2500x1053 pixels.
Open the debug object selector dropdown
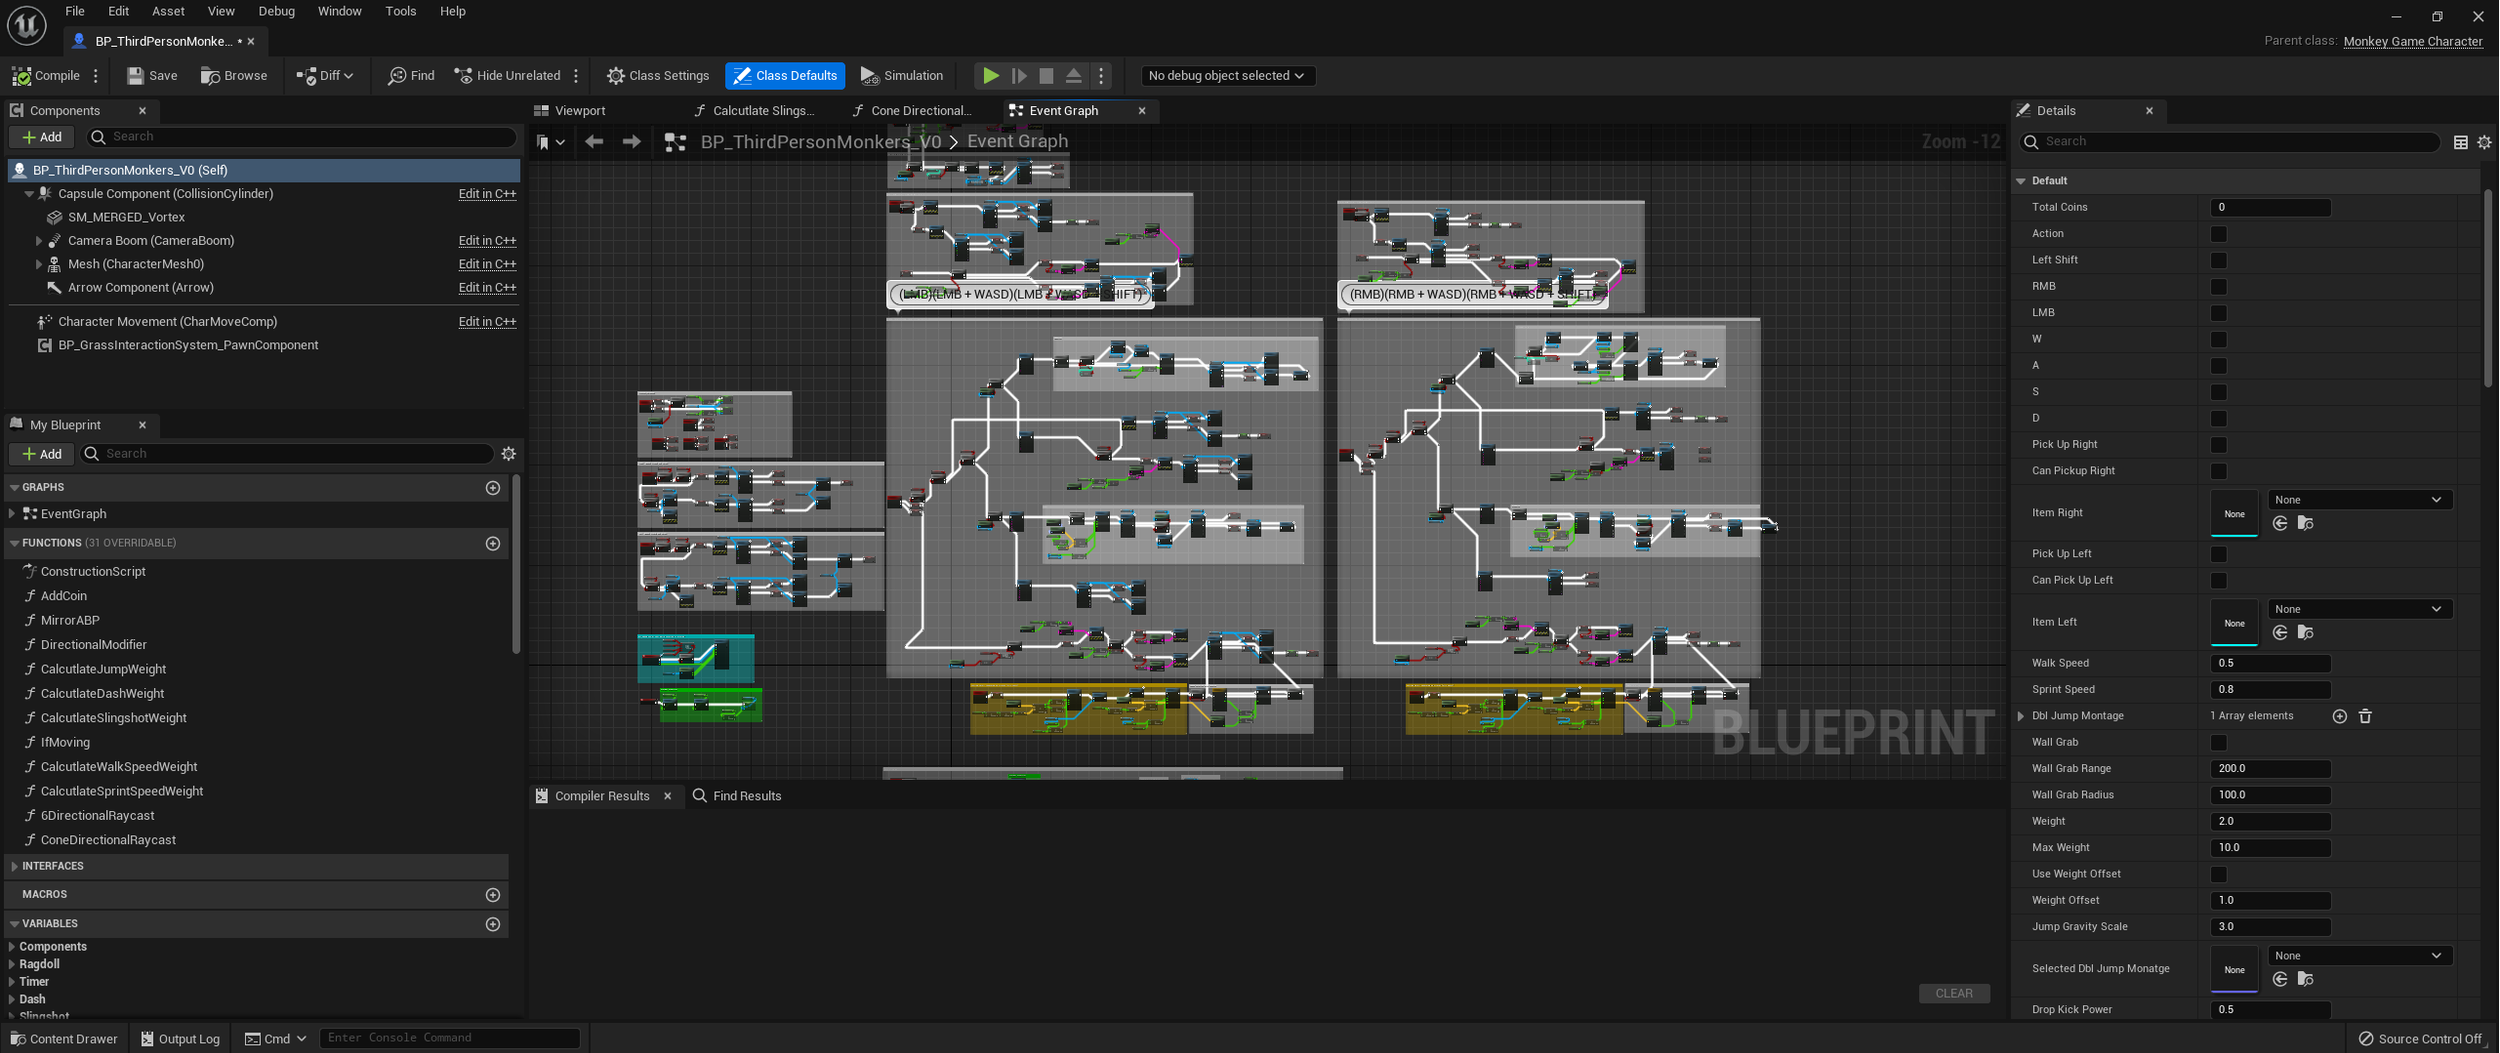tap(1227, 76)
